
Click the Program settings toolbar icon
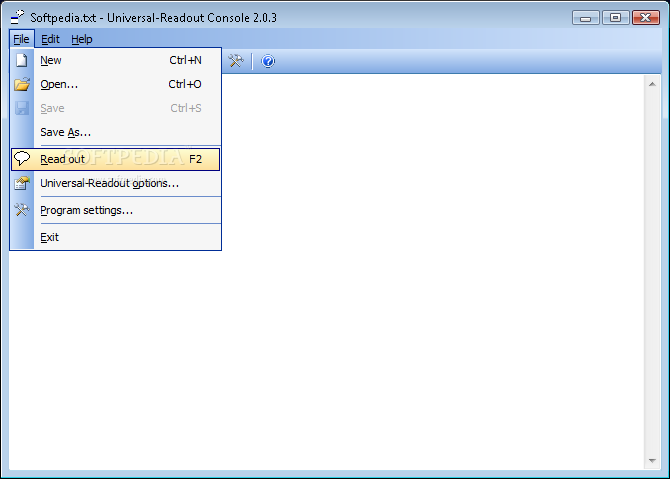235,61
